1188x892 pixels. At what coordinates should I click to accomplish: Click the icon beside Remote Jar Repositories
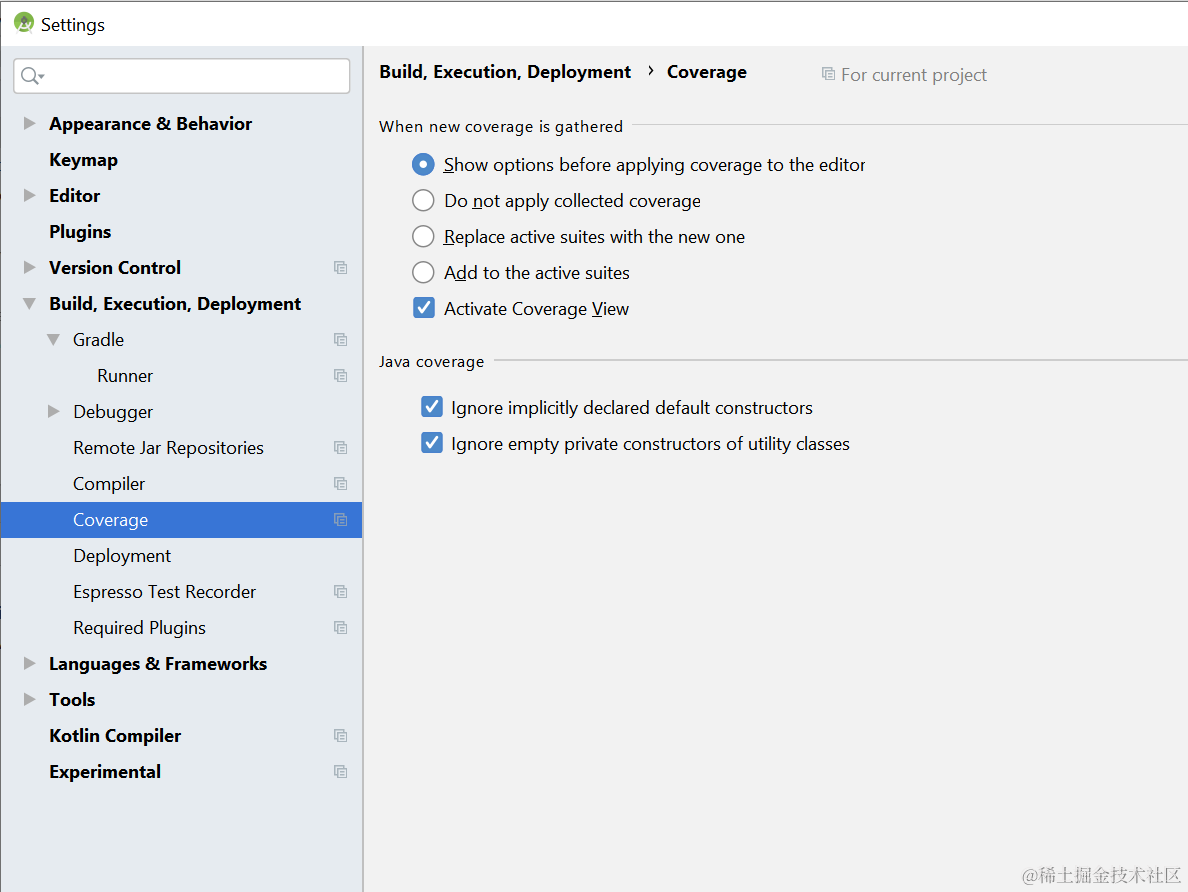pyautogui.click(x=340, y=447)
